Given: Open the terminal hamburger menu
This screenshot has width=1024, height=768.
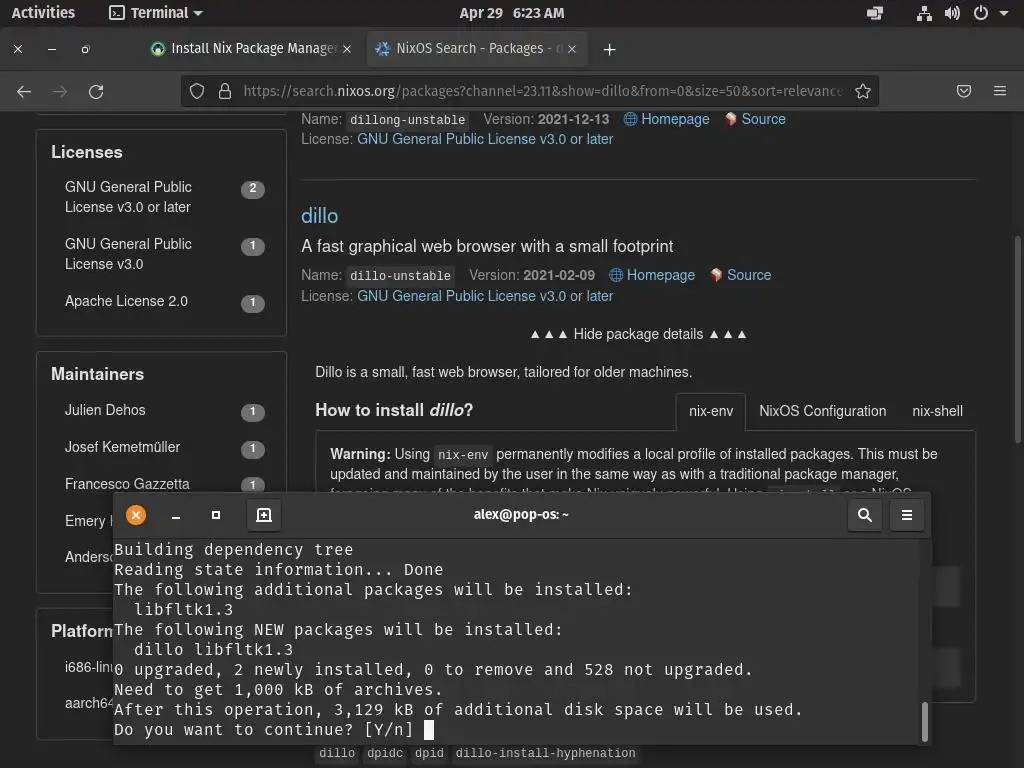Looking at the screenshot, I should 906,515.
